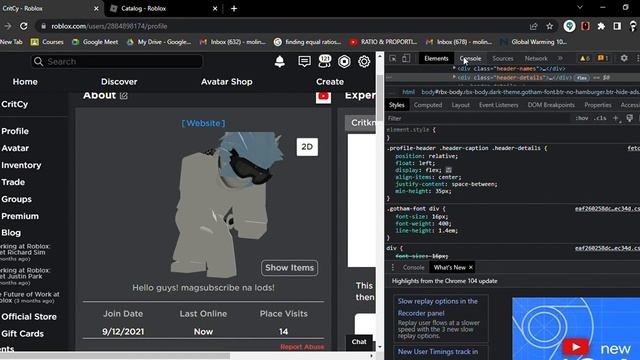Image resolution: width=640 pixels, height=360 pixels.
Task: Close the What's New drawer tab
Action: click(x=471, y=267)
